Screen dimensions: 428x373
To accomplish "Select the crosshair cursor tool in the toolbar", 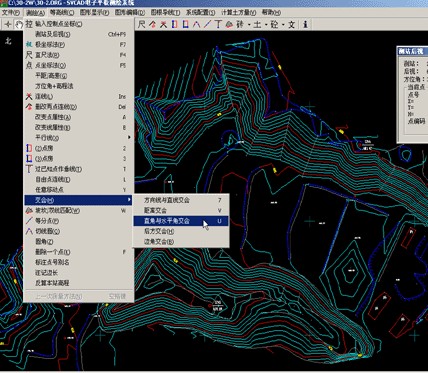I will tap(8, 24).
